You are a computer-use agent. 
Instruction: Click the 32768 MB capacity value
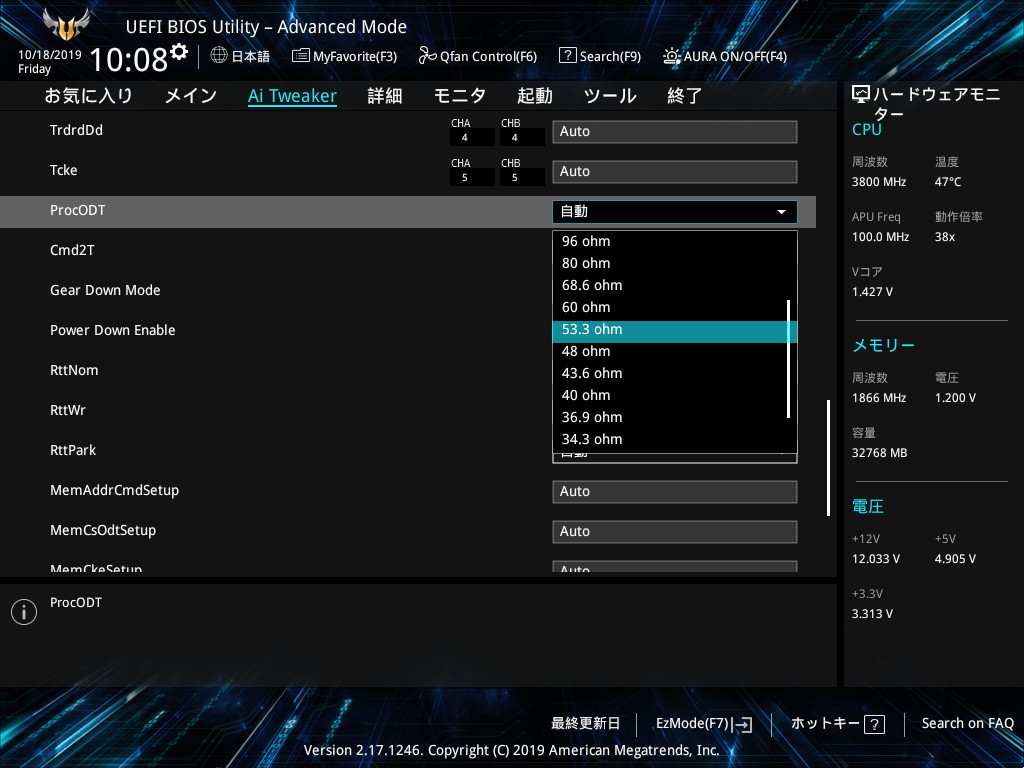[x=880, y=453]
